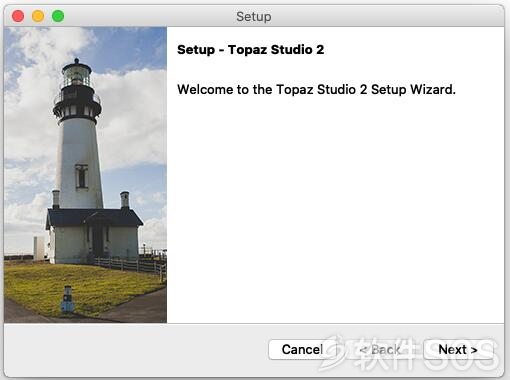Click the Next > button

(x=458, y=350)
